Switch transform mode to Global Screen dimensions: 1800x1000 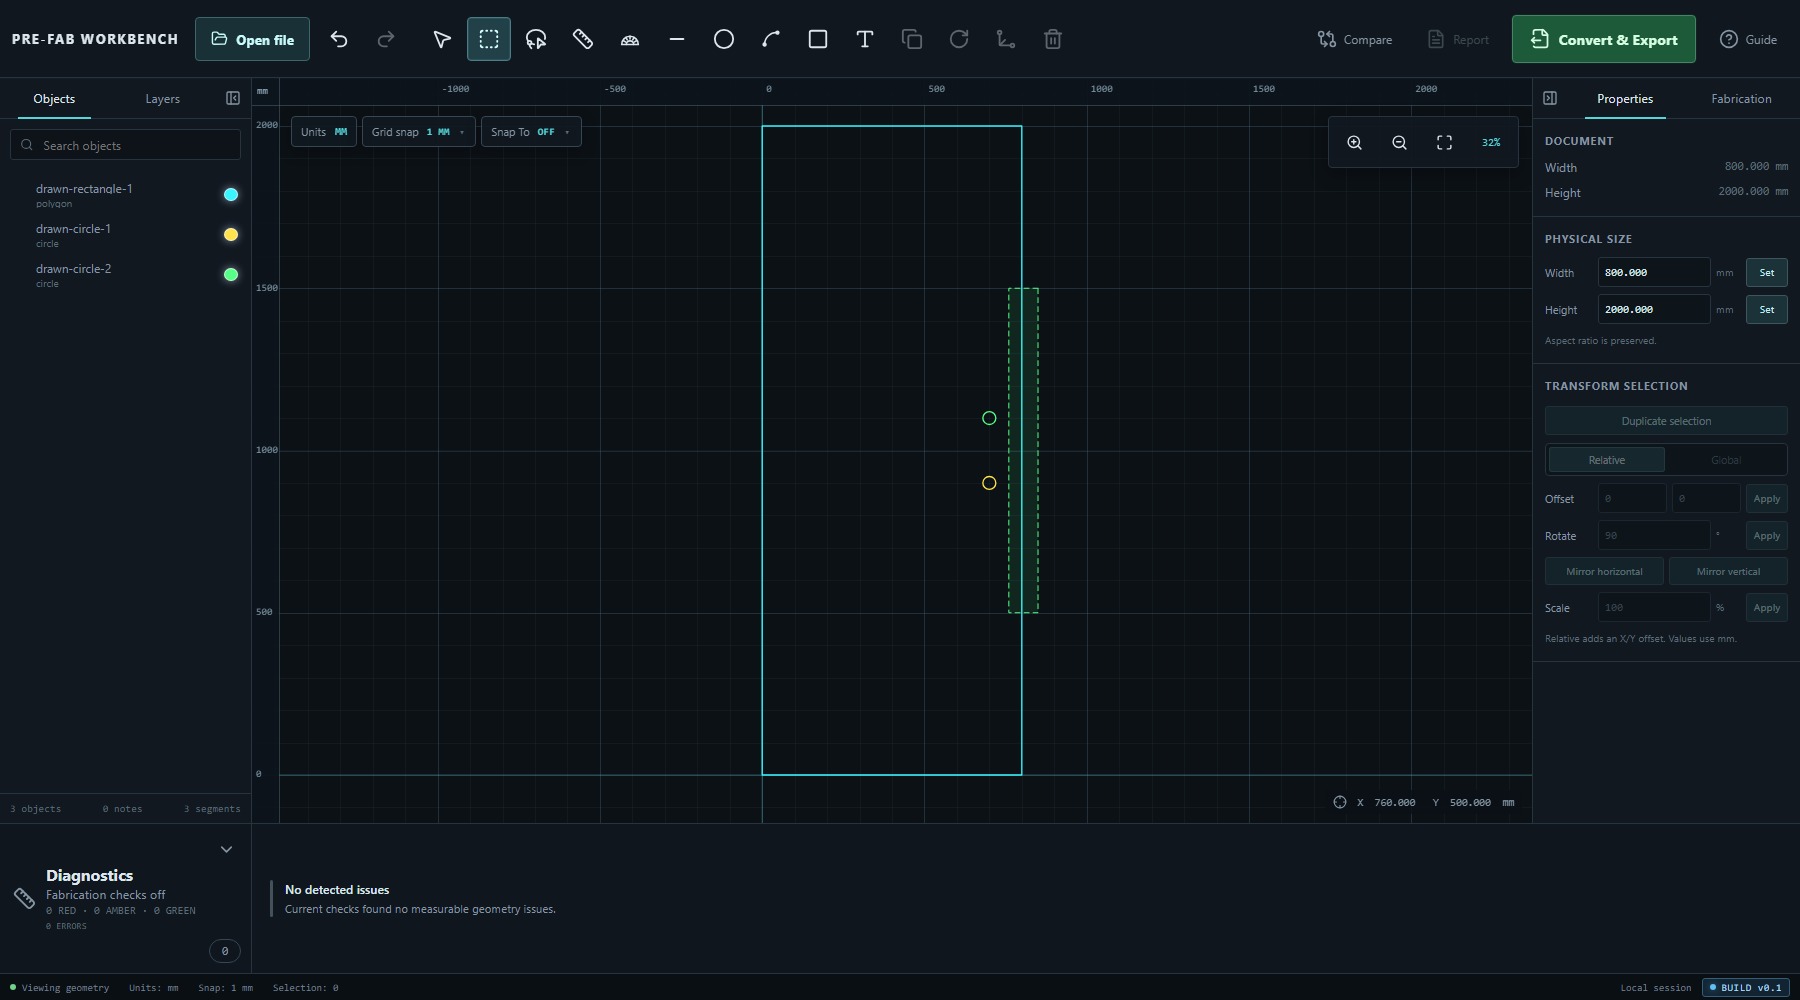(x=1726, y=460)
